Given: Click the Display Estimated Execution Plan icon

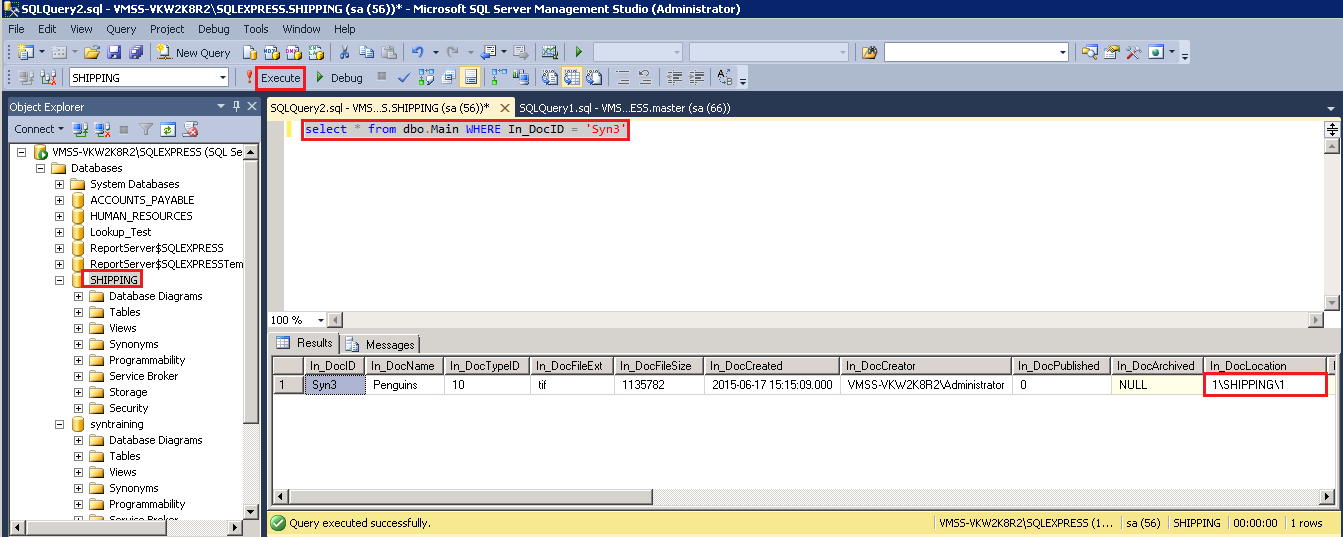Looking at the screenshot, I should pos(426,77).
